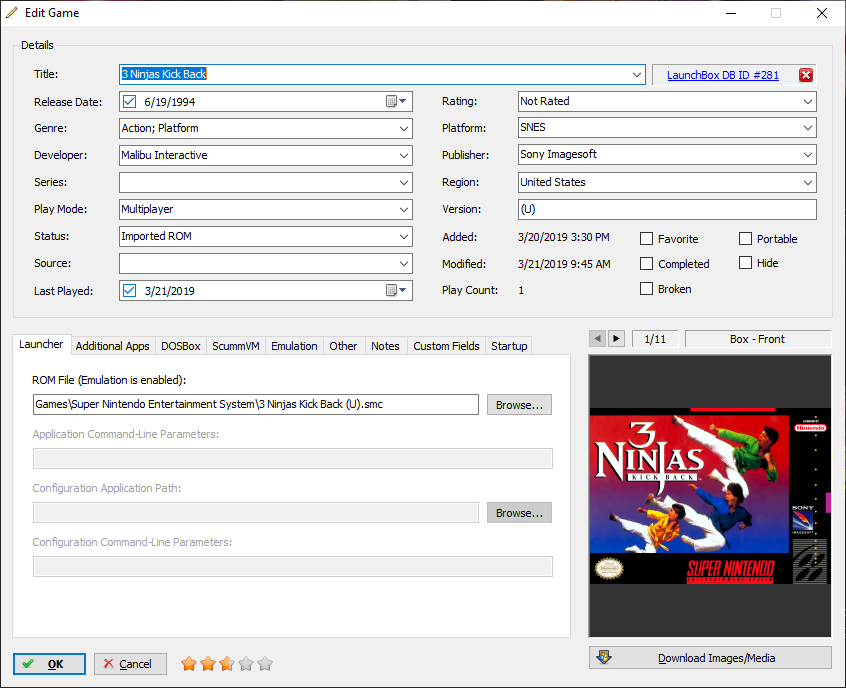Remove the LaunchBox DB ID link with the red X
The image size is (846, 688).
pos(806,75)
